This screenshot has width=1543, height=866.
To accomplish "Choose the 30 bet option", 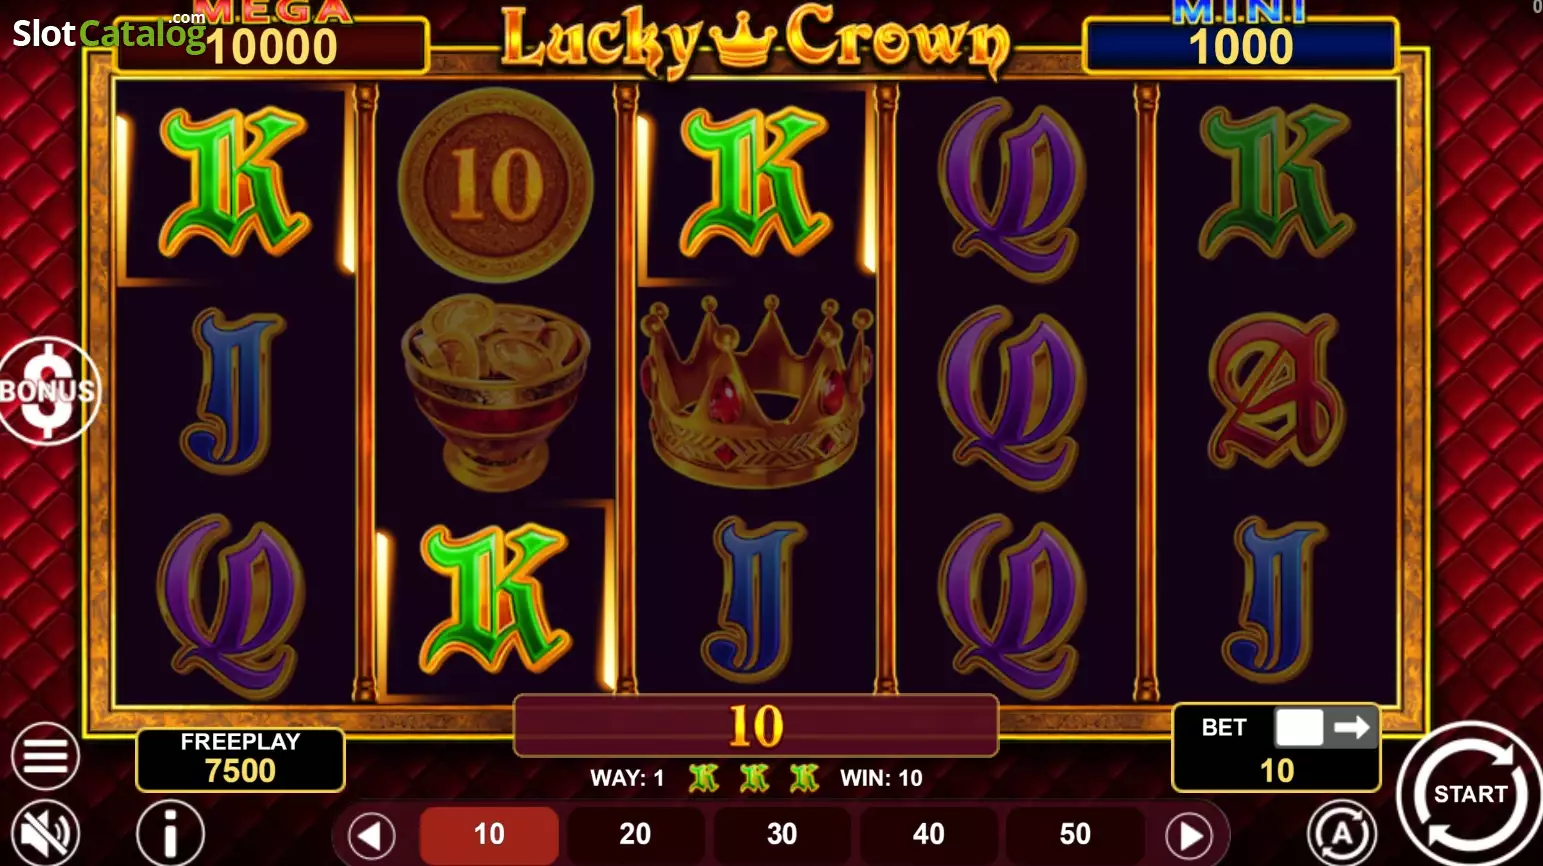I will coord(782,834).
